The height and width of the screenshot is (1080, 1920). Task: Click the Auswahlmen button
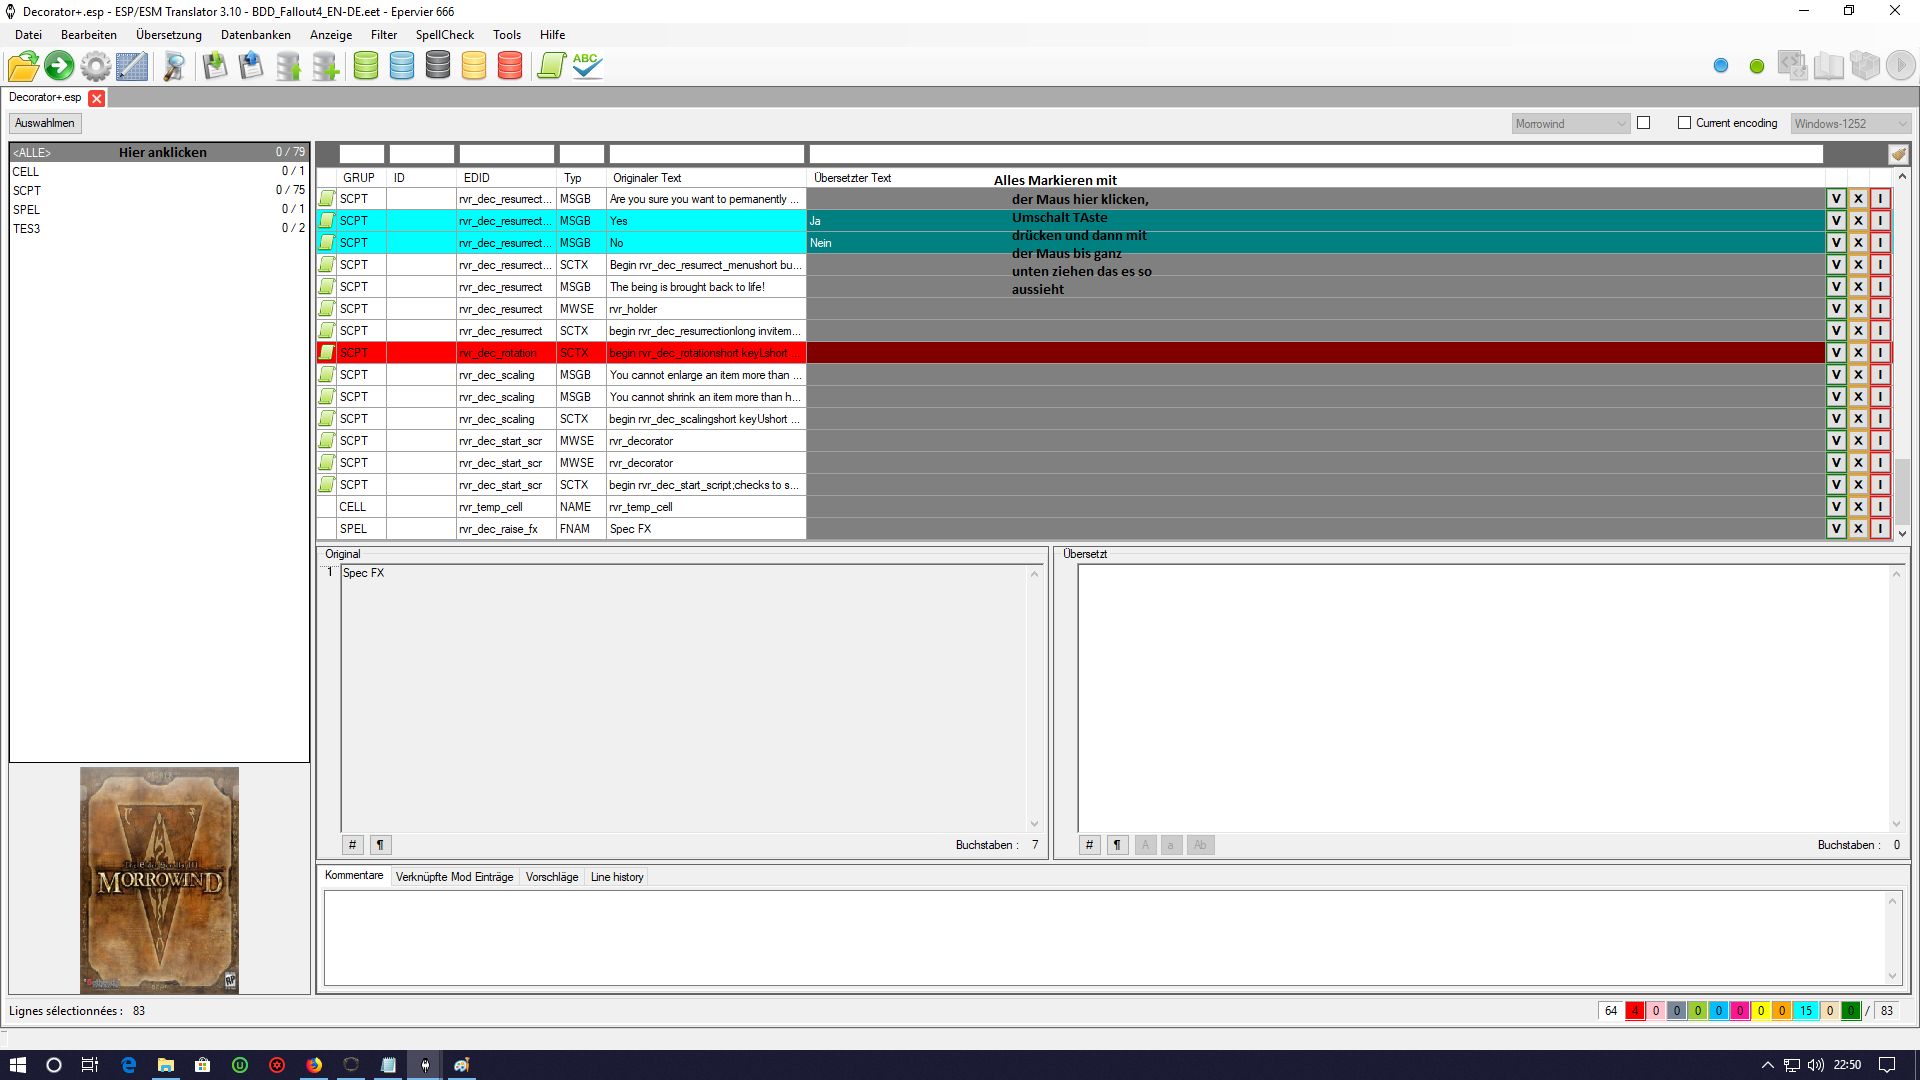pyautogui.click(x=45, y=123)
